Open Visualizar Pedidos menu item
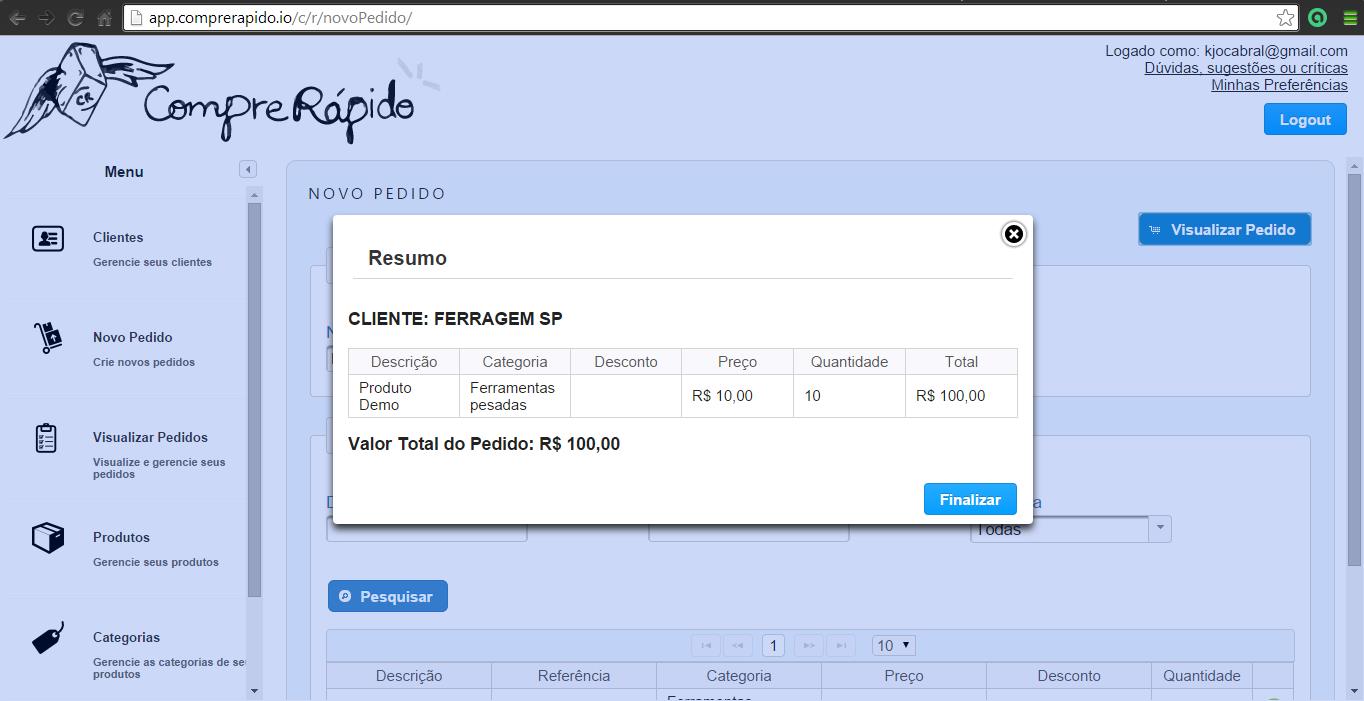The width and height of the screenshot is (1364, 701). pyautogui.click(x=150, y=437)
